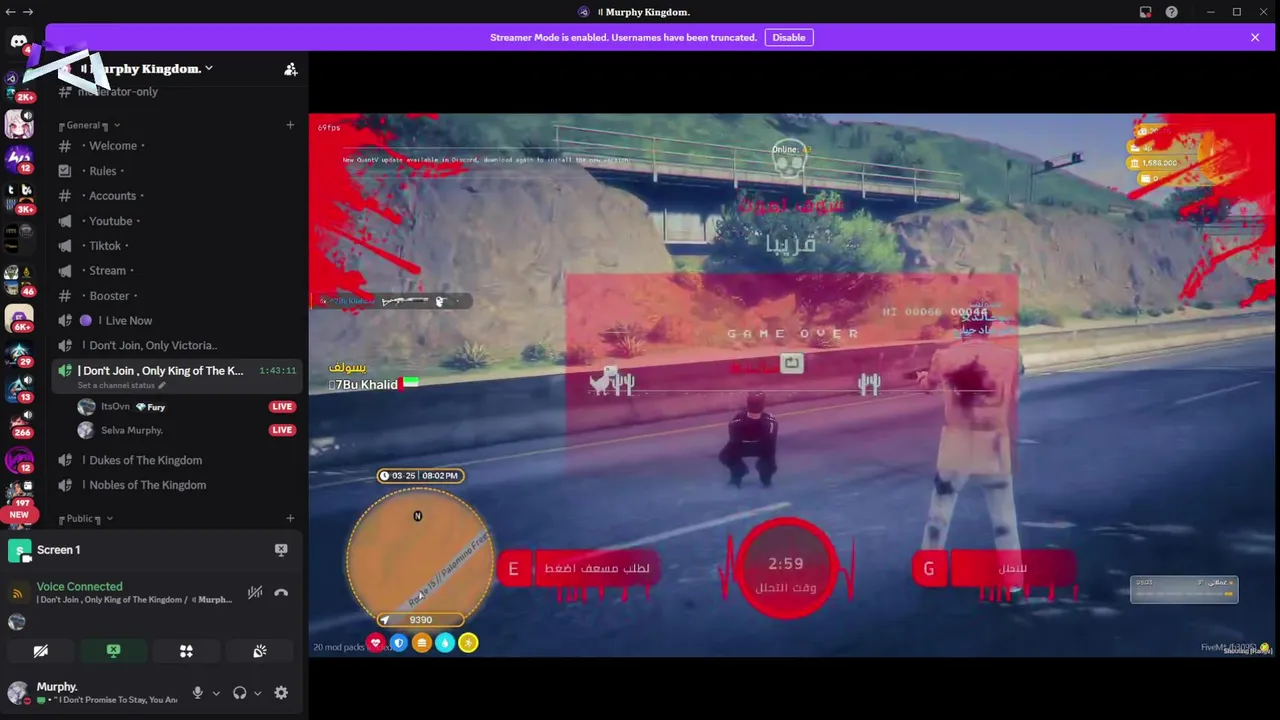Open the Tiktok announcement channel
Screen dimensions: 1280x720
click(x=176, y=246)
